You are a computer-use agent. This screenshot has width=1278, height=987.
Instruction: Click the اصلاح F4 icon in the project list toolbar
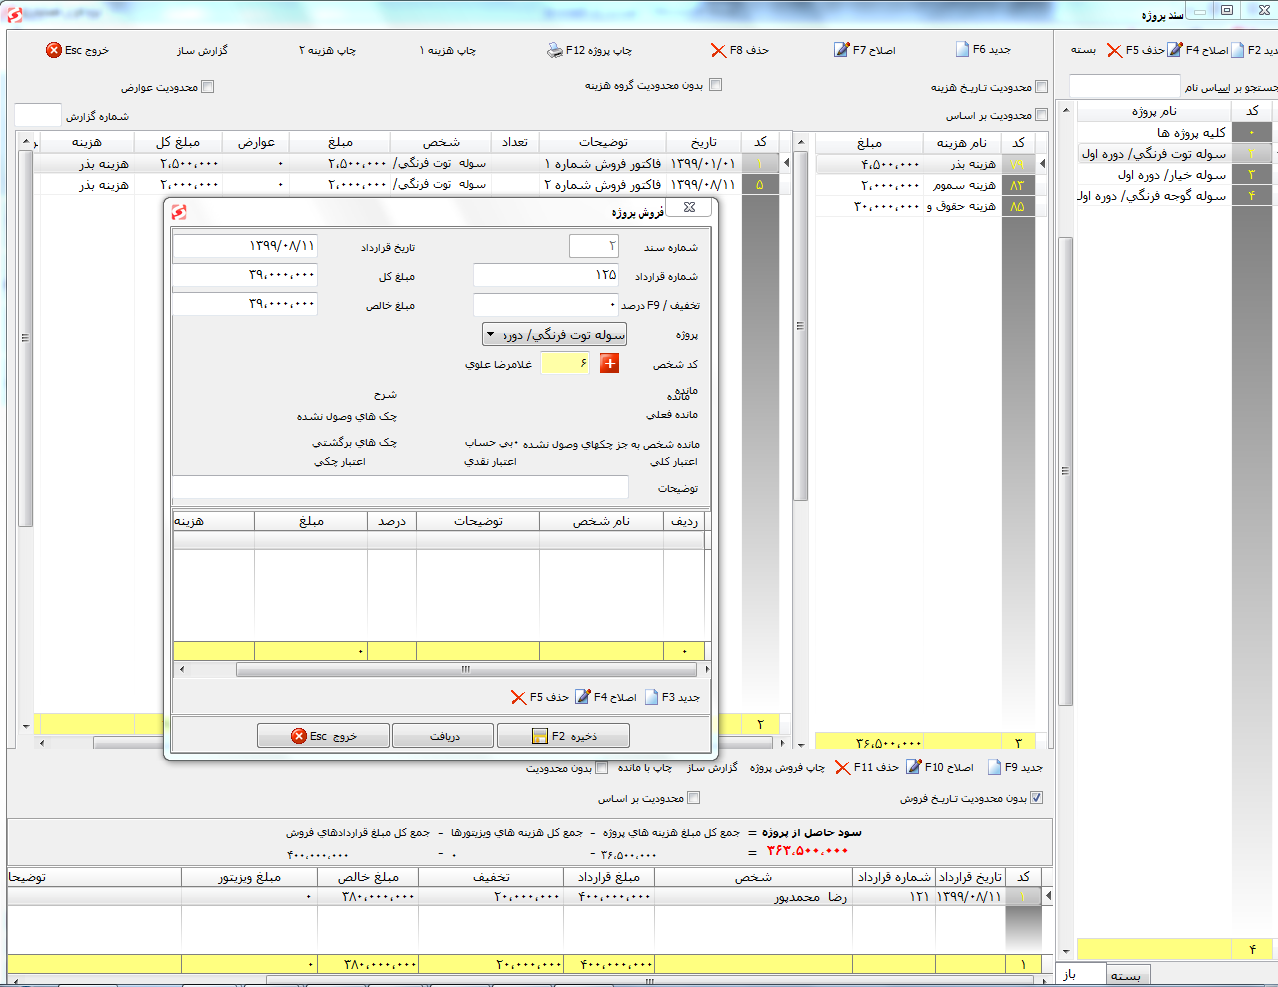point(1176,50)
